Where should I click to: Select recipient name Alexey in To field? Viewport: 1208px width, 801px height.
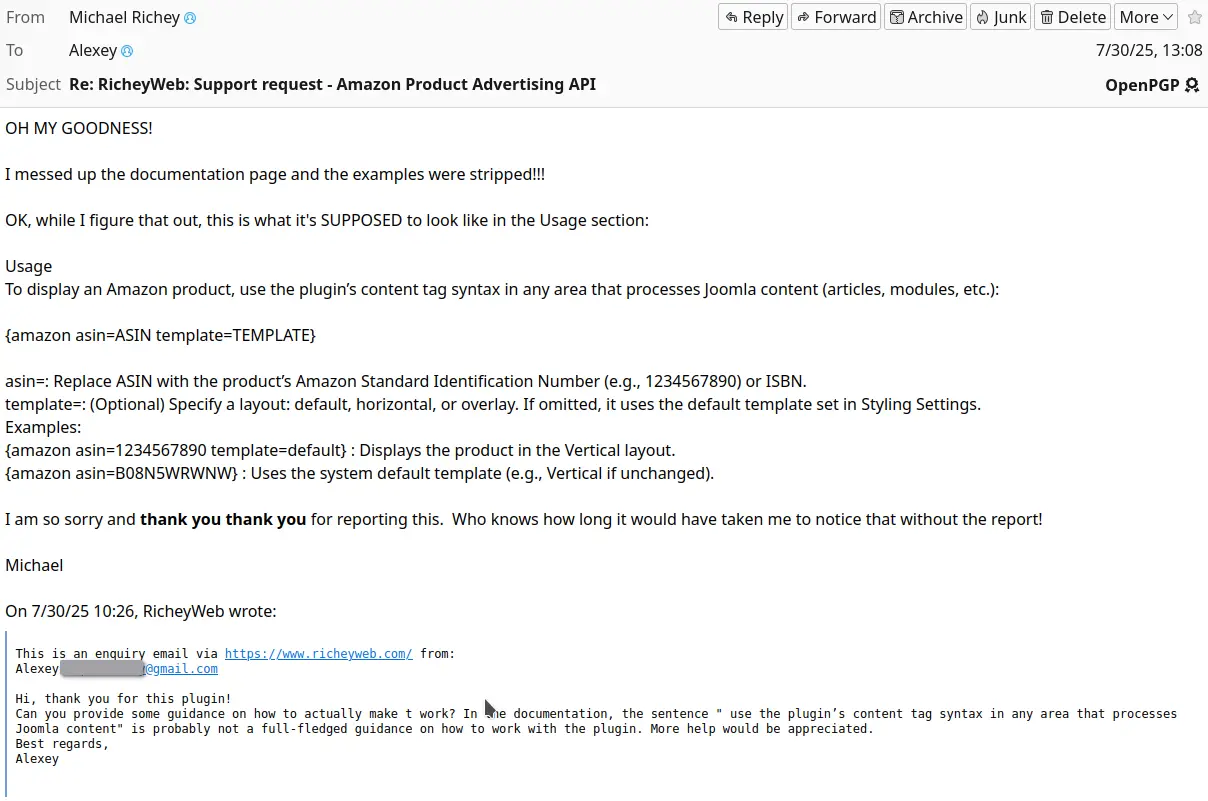pos(93,50)
